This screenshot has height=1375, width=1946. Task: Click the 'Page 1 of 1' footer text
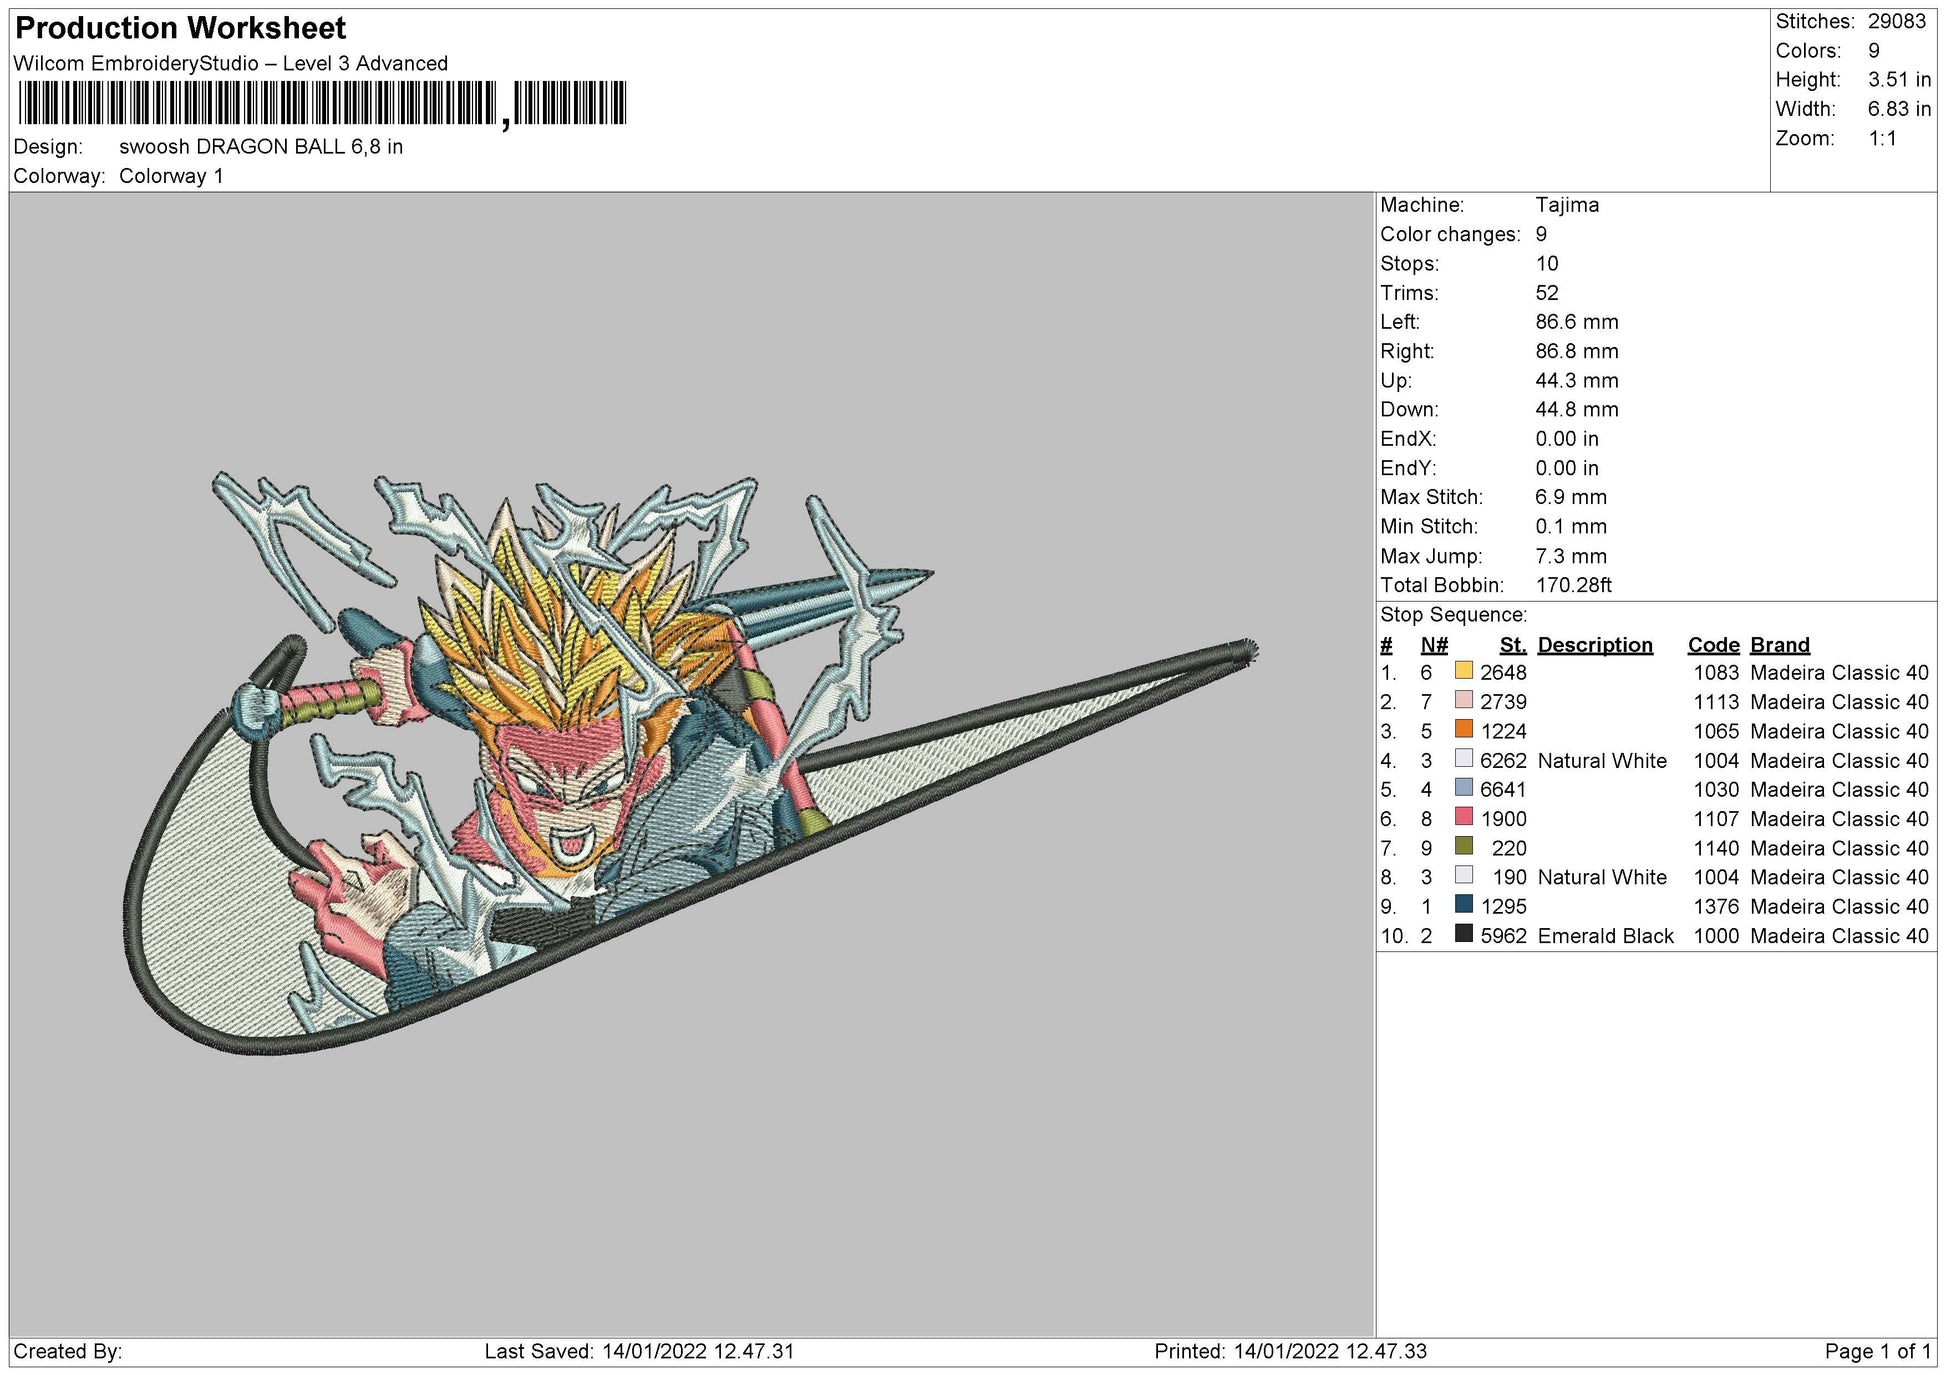(x=1877, y=1352)
